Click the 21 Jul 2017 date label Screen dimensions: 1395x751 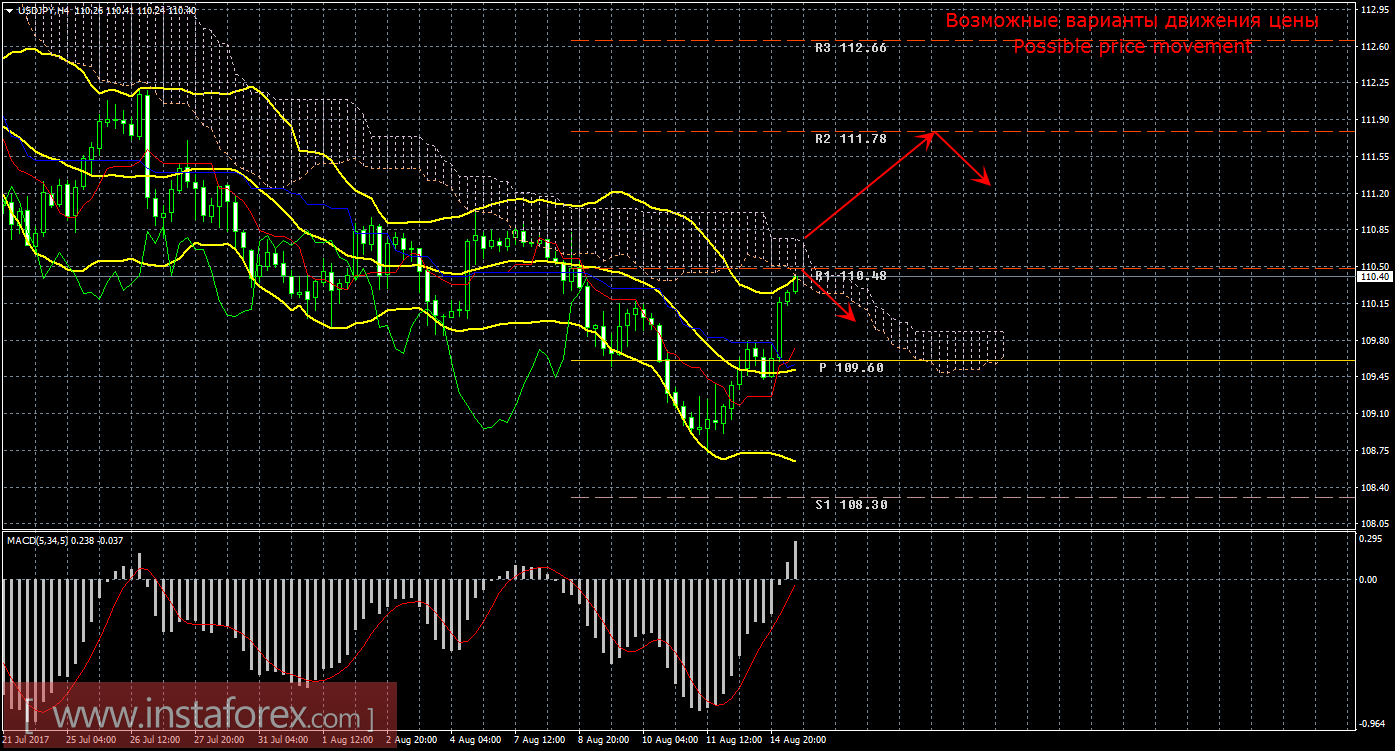[26, 741]
